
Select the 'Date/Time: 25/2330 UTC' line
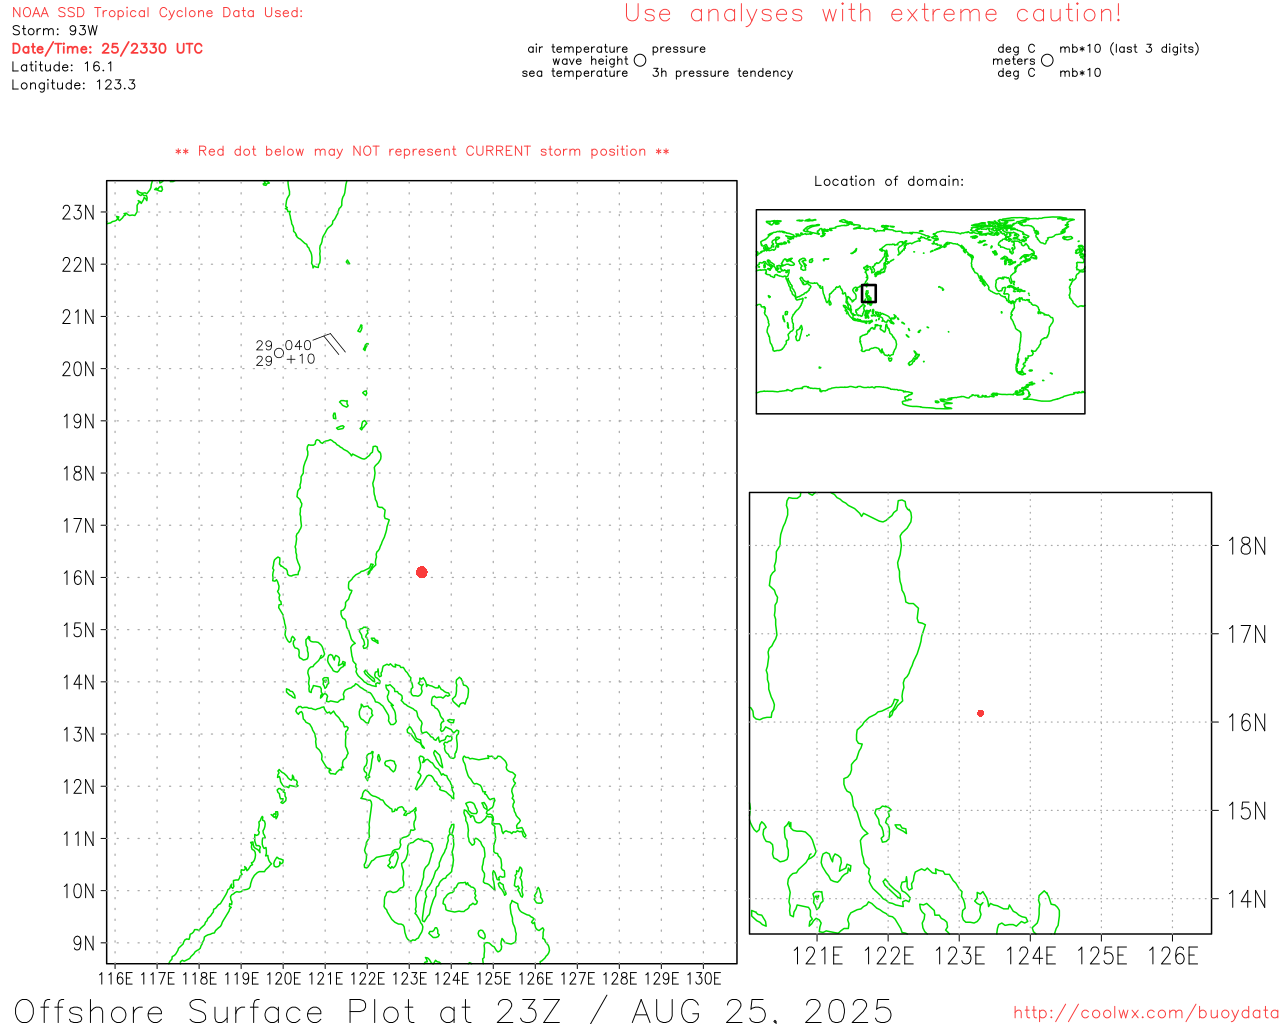107,48
